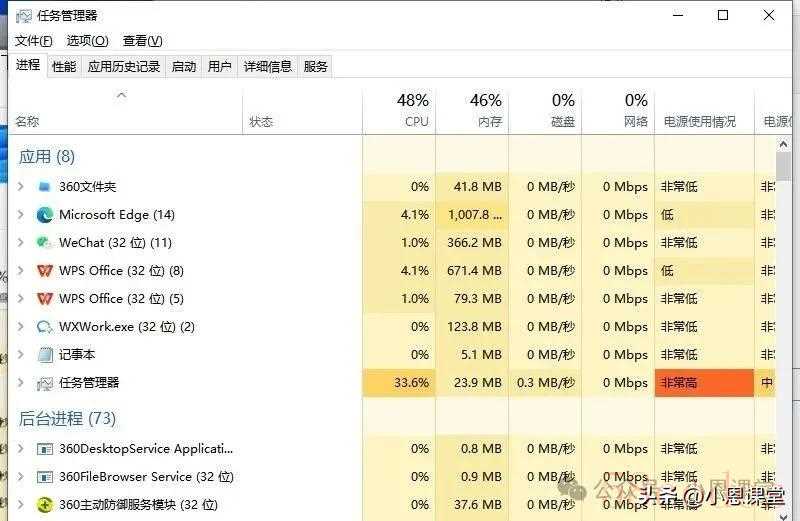Expand WPS Office (32 位) (5) group
The image size is (800, 521).
tap(20, 299)
